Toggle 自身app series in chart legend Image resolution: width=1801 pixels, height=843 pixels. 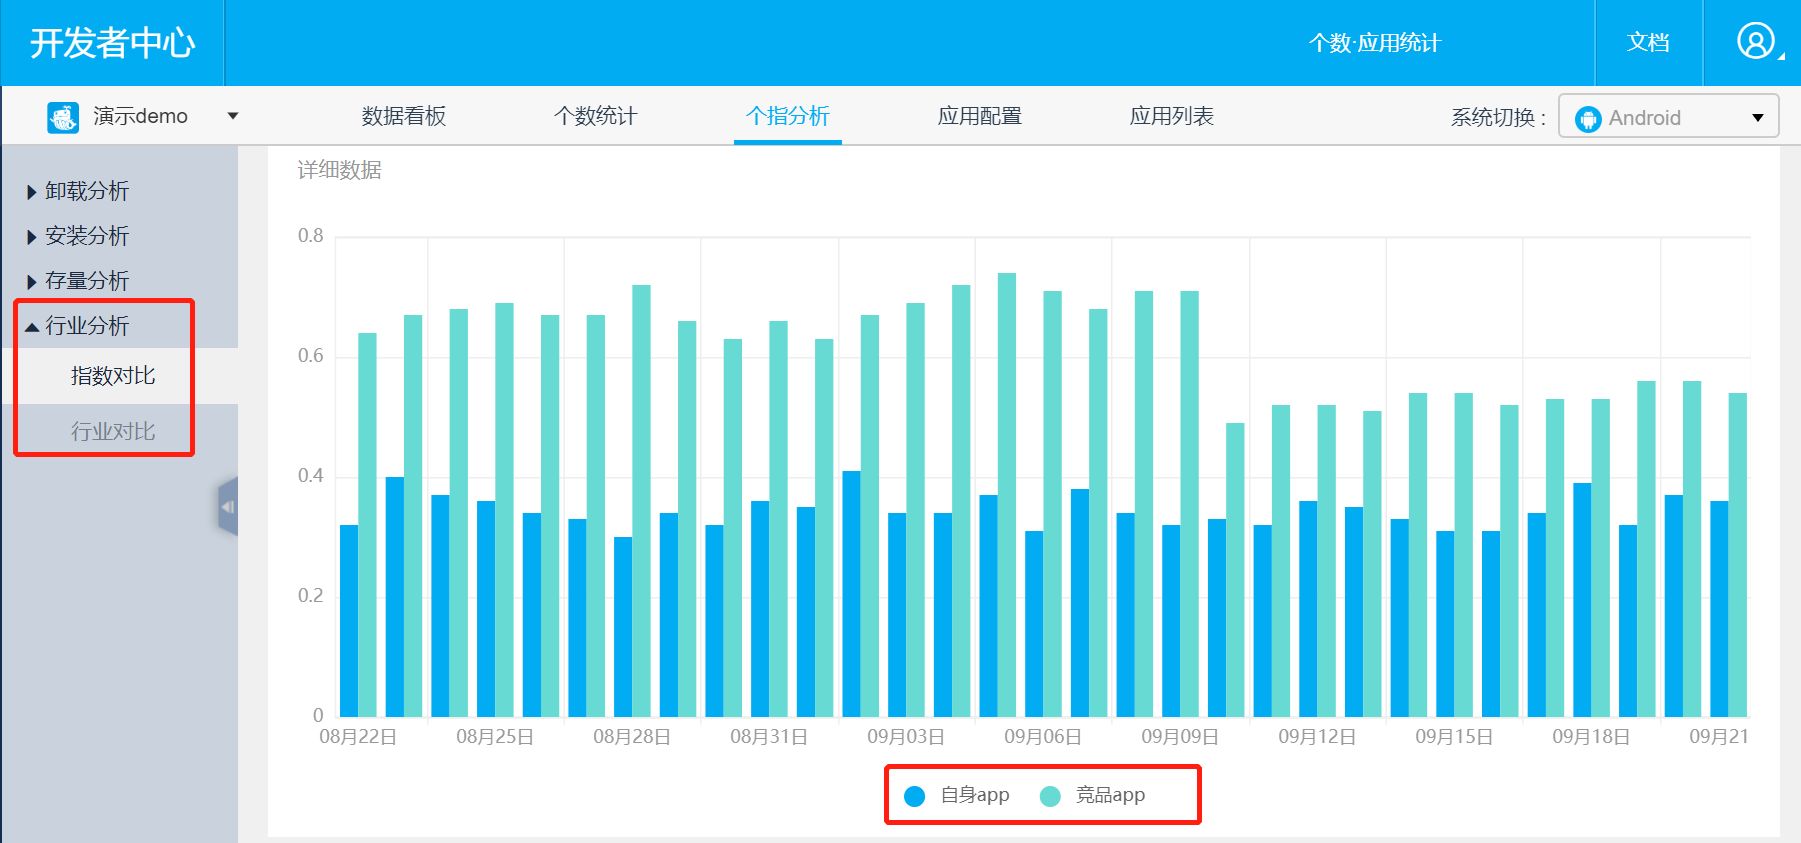(x=957, y=796)
